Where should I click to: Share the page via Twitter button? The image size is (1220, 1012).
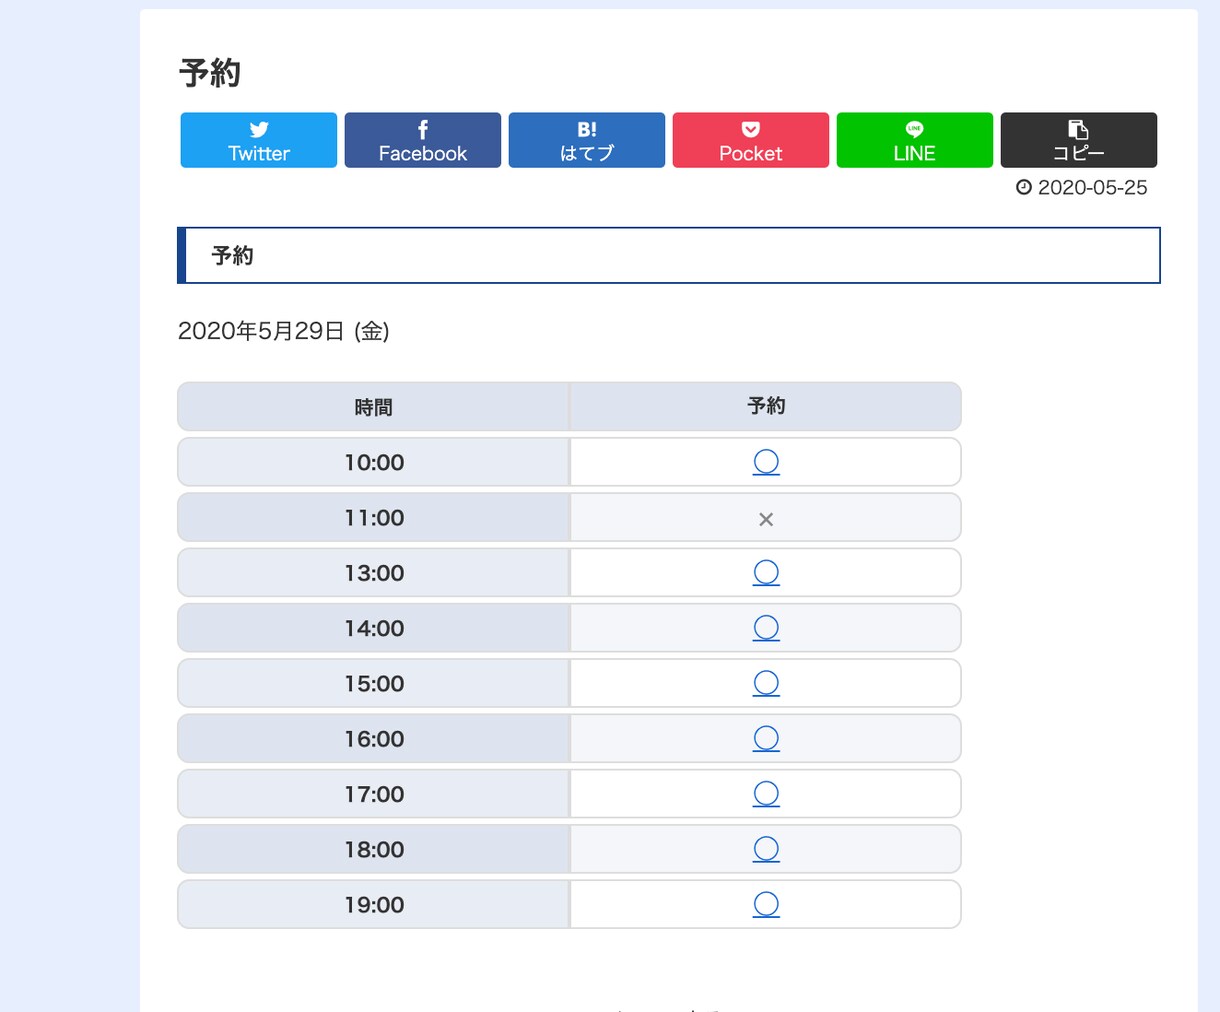pos(259,140)
